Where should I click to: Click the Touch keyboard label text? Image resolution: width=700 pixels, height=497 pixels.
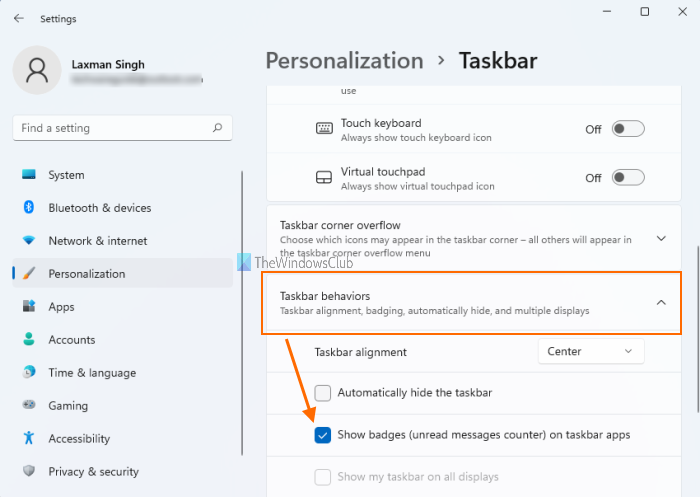coord(381,123)
